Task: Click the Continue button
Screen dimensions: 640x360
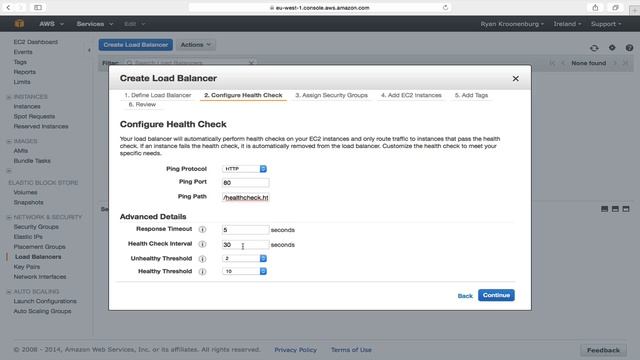Action: (496, 295)
